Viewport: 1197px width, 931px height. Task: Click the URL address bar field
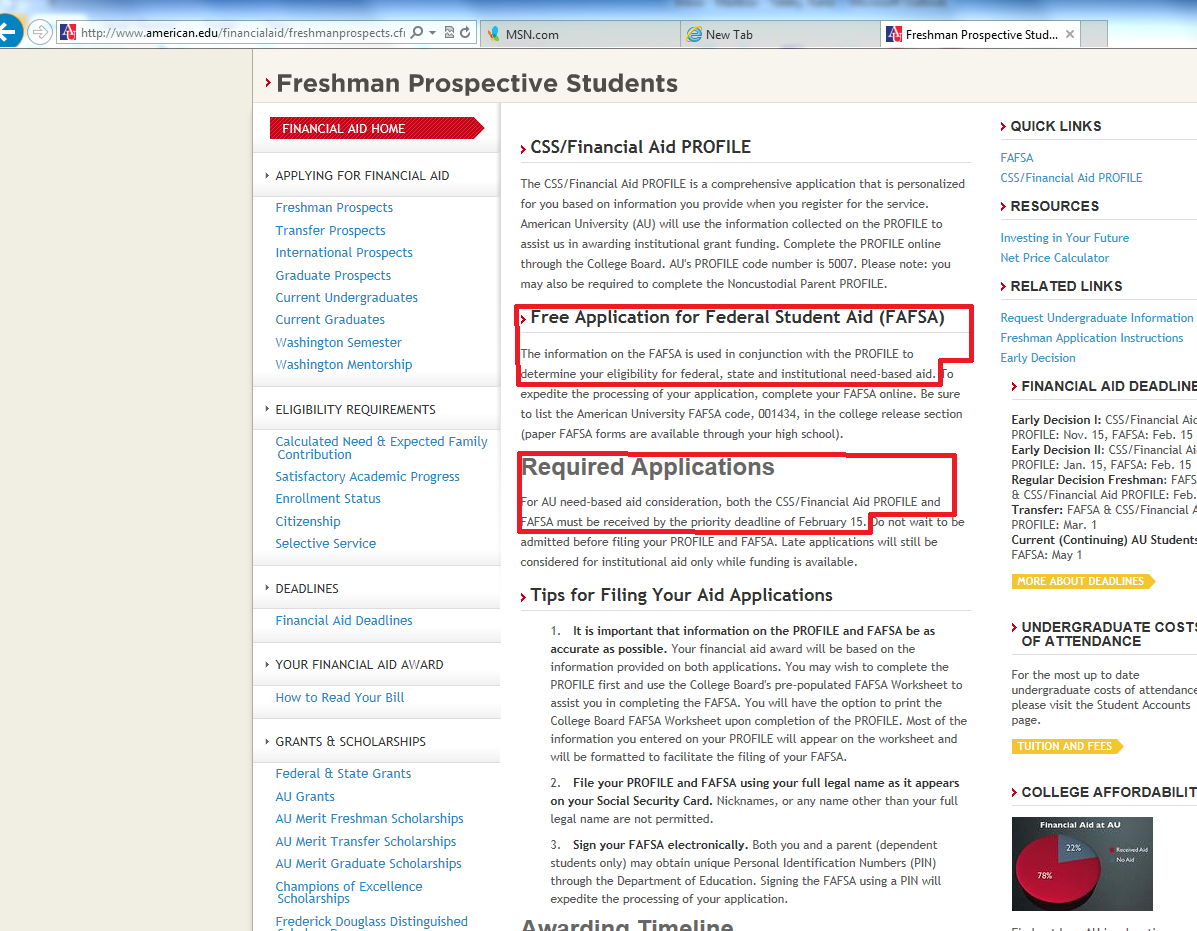tap(240, 33)
